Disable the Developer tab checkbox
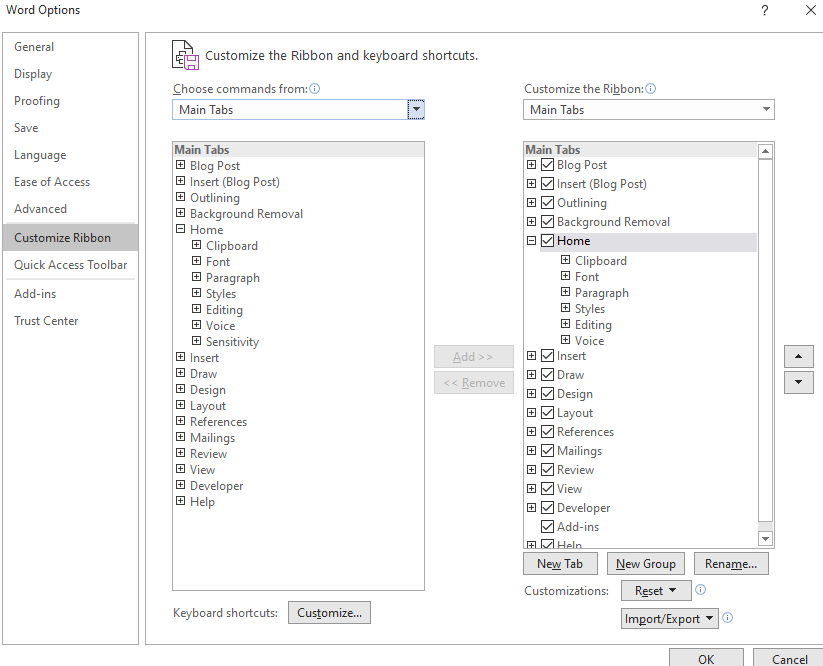The image size is (823, 666). [547, 508]
